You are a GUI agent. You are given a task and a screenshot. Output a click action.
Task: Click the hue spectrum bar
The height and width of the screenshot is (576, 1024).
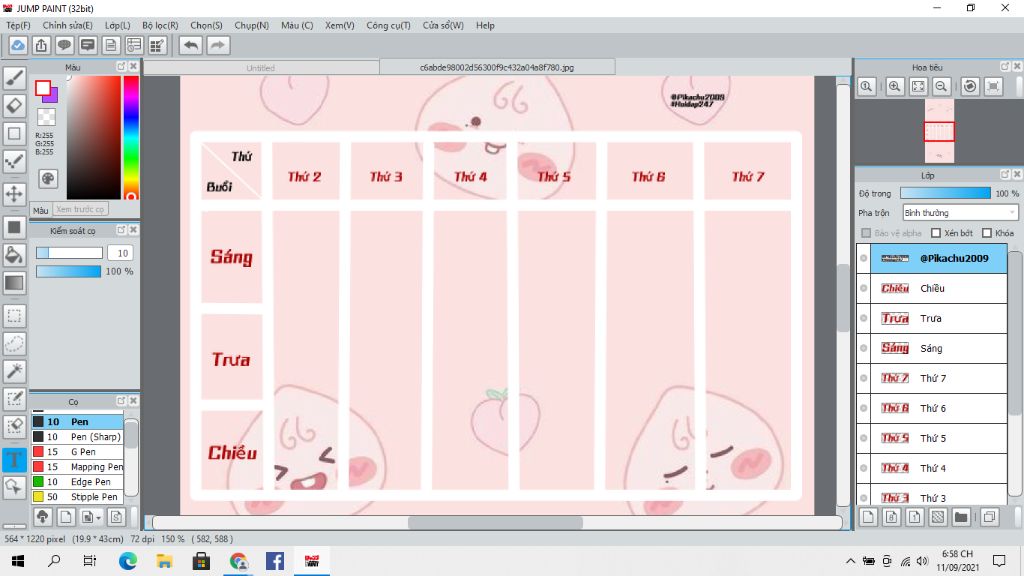coord(131,137)
